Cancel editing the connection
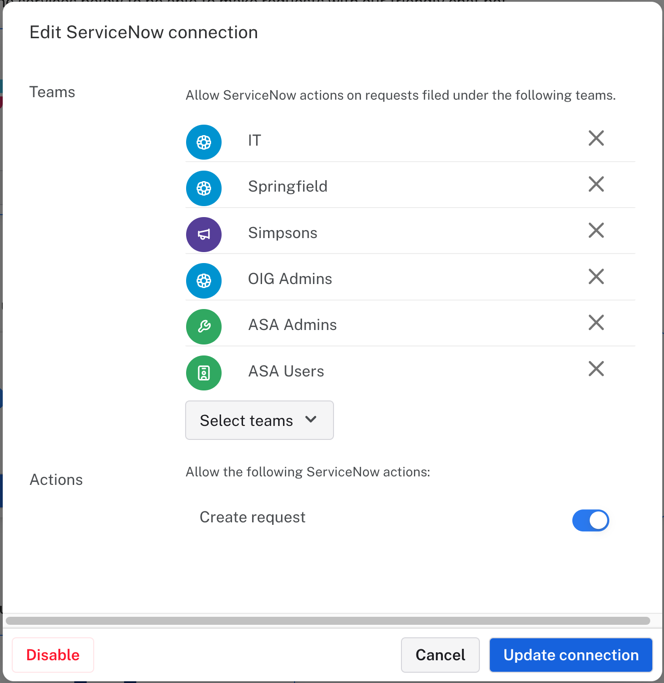Viewport: 664px width, 683px height. [x=440, y=655]
